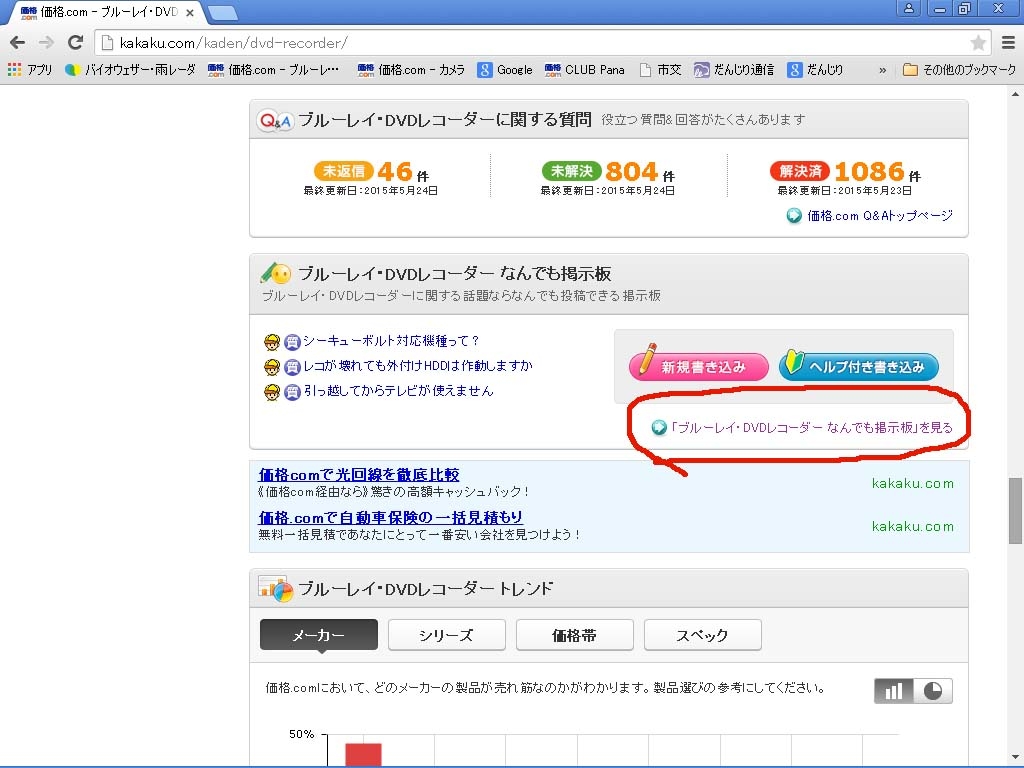Click the Chrome user profile icon

(908, 8)
